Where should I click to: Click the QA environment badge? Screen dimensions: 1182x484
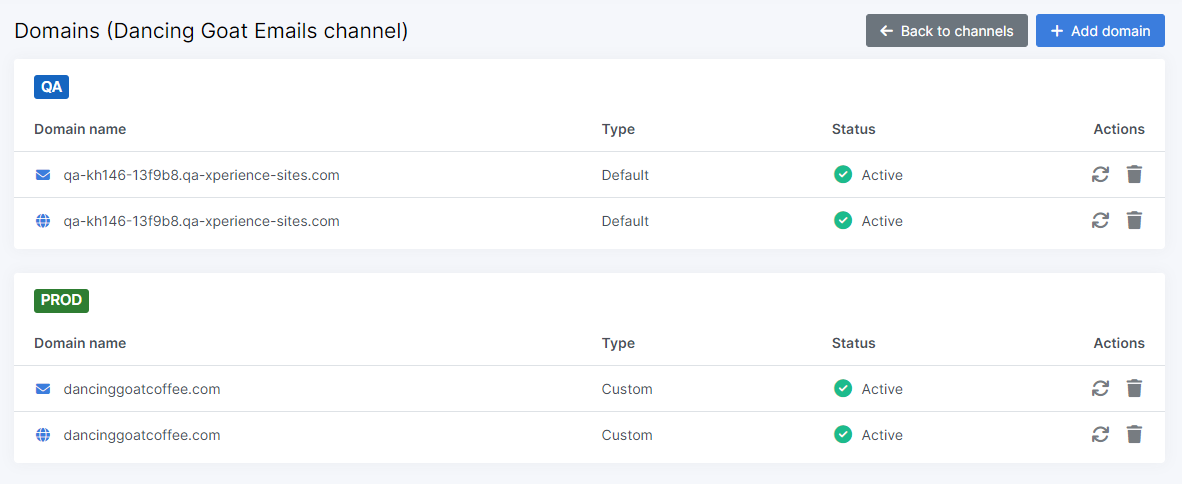[51, 87]
